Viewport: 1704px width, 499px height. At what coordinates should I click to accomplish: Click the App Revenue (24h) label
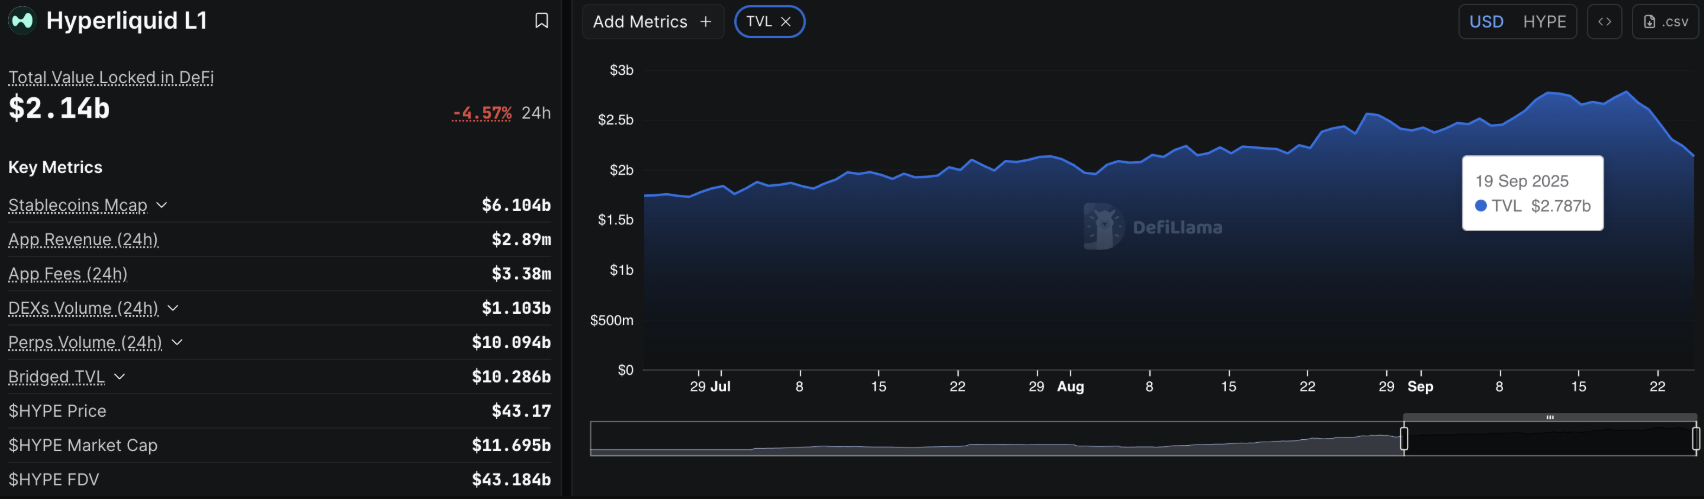[x=83, y=240]
